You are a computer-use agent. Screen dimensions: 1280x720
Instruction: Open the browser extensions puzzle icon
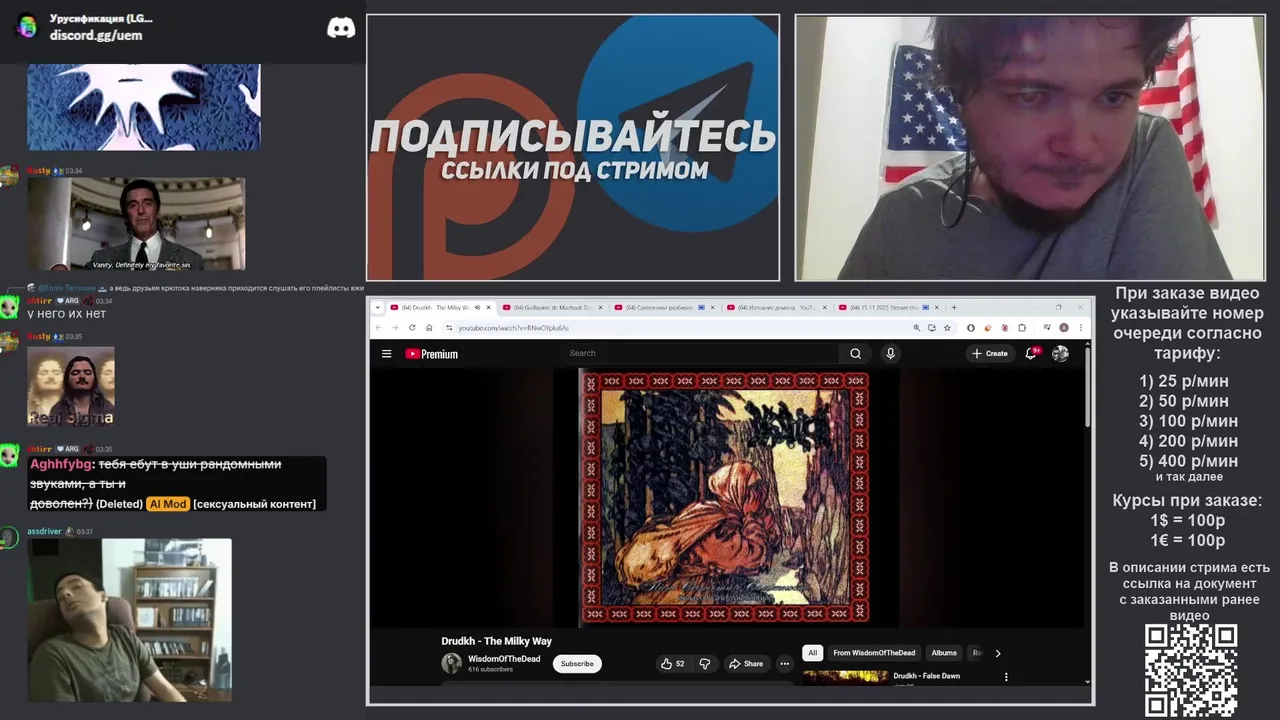(1022, 327)
